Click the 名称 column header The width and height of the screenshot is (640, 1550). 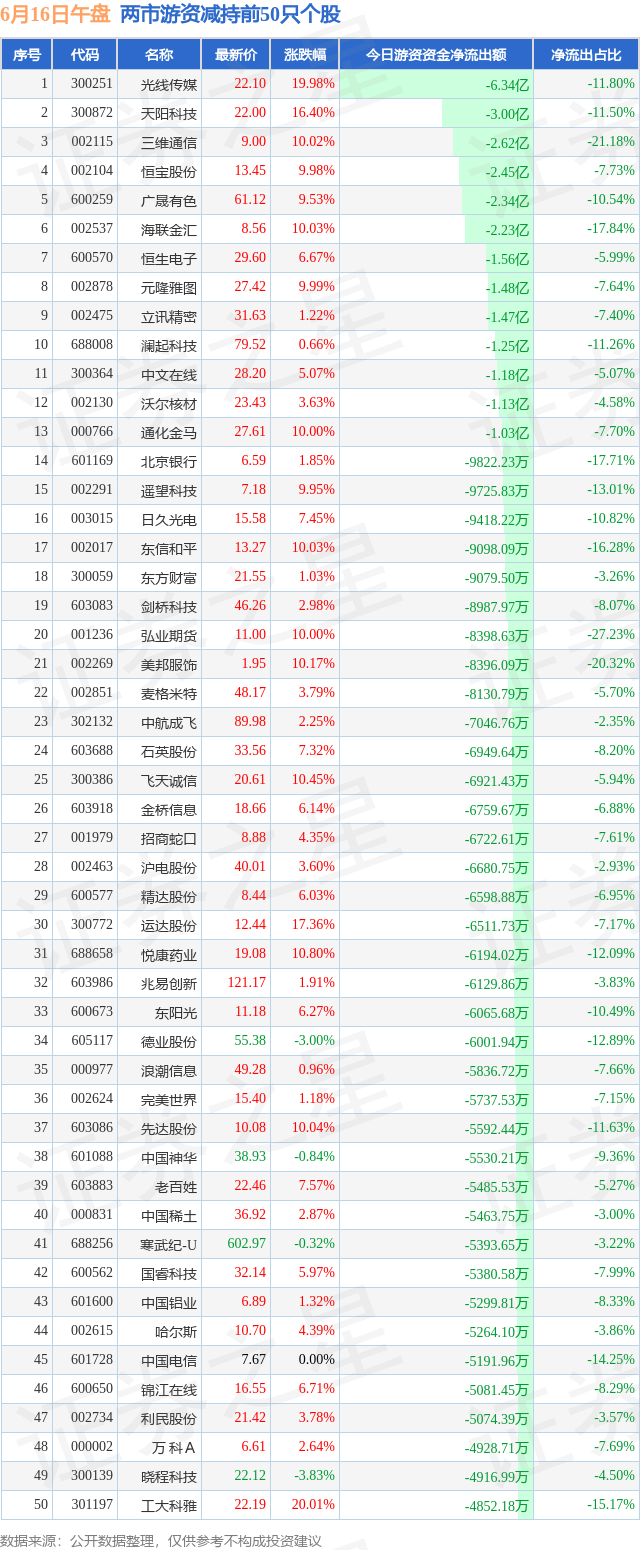pyautogui.click(x=159, y=55)
